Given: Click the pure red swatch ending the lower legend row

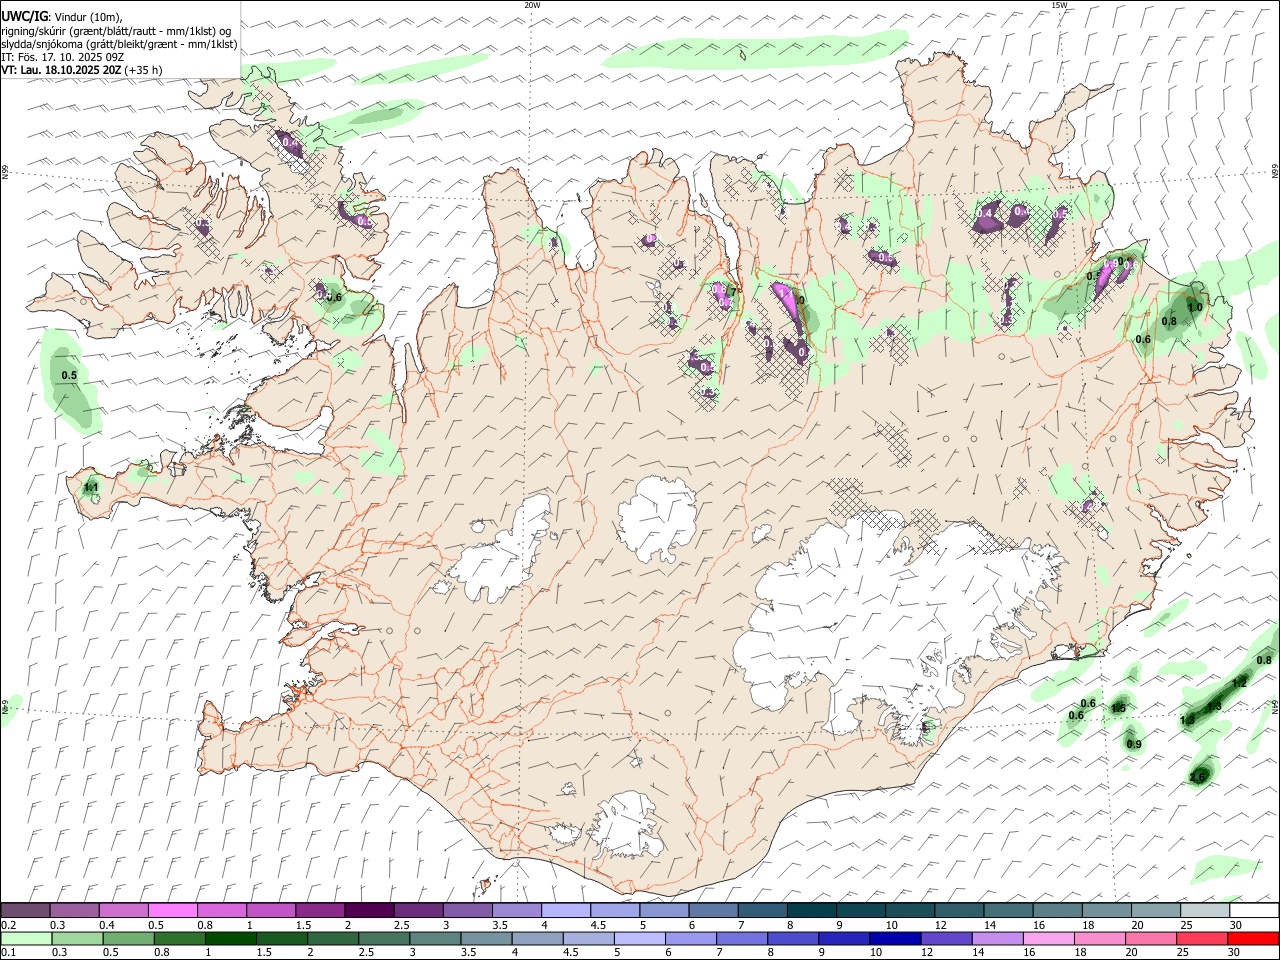Looking at the screenshot, I should tap(1254, 938).
